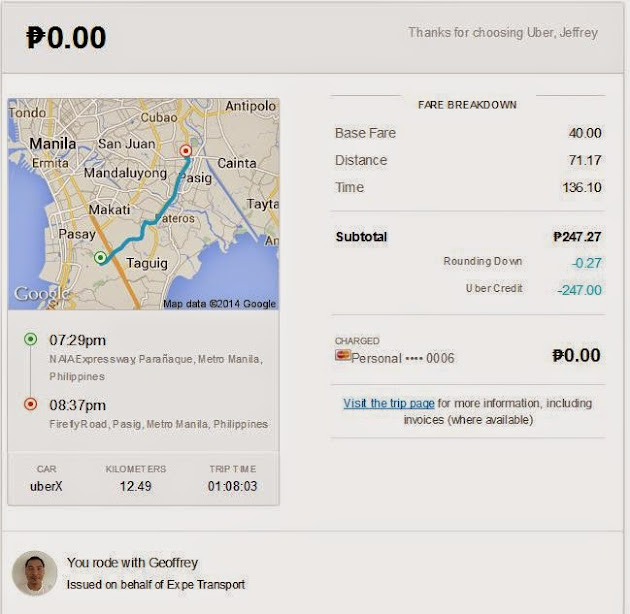Click the ₱0.00 total fare heading
The image size is (630, 614).
[67, 38]
